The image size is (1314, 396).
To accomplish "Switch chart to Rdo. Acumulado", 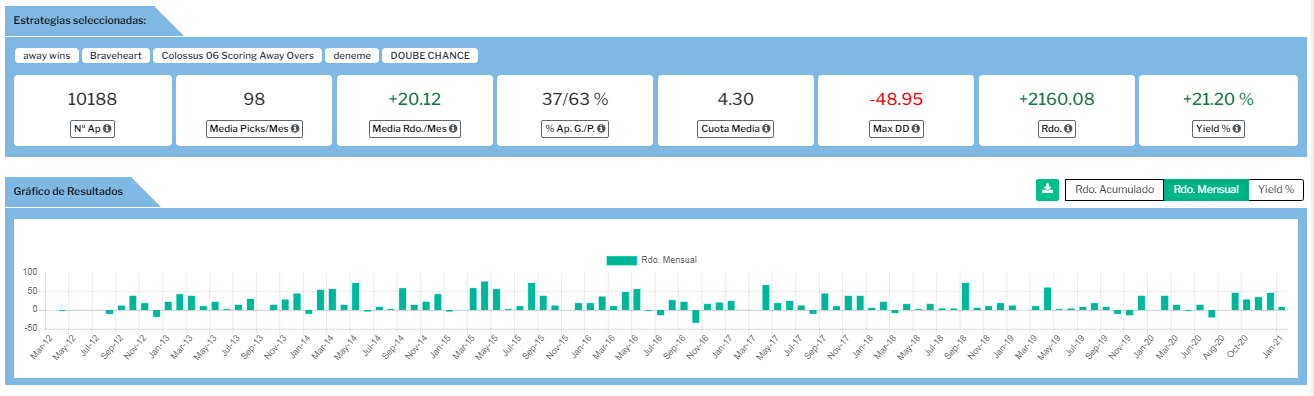I will pos(1114,189).
